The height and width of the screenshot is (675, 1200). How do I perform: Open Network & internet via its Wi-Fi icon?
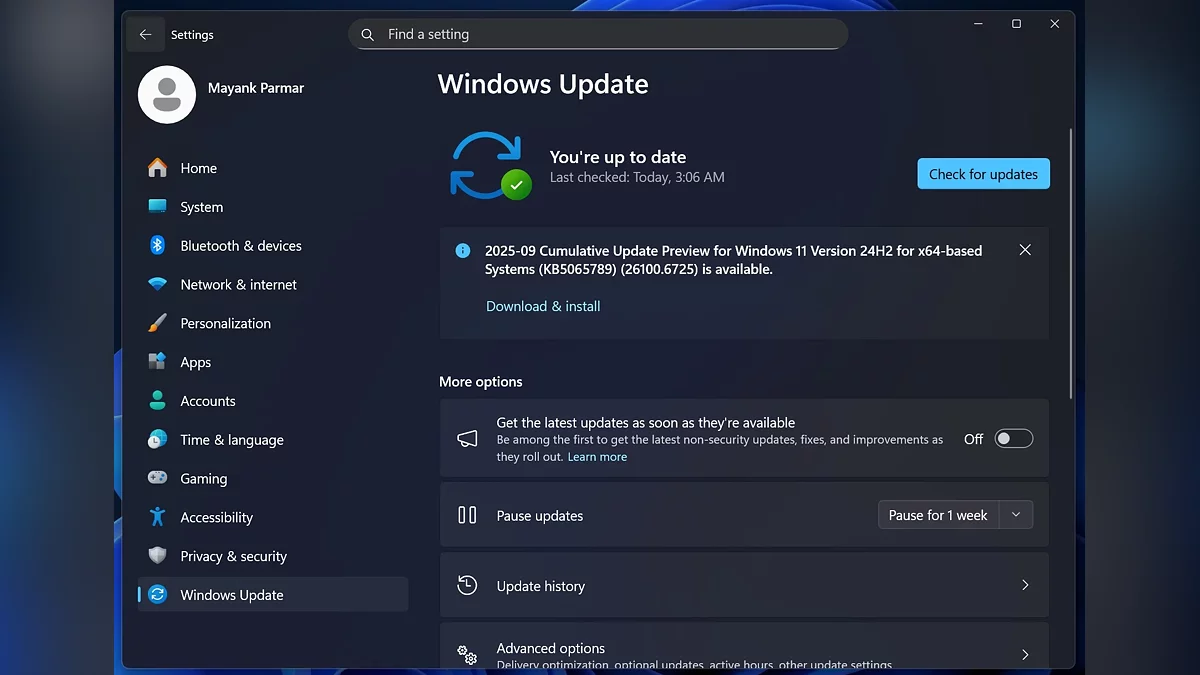click(157, 285)
